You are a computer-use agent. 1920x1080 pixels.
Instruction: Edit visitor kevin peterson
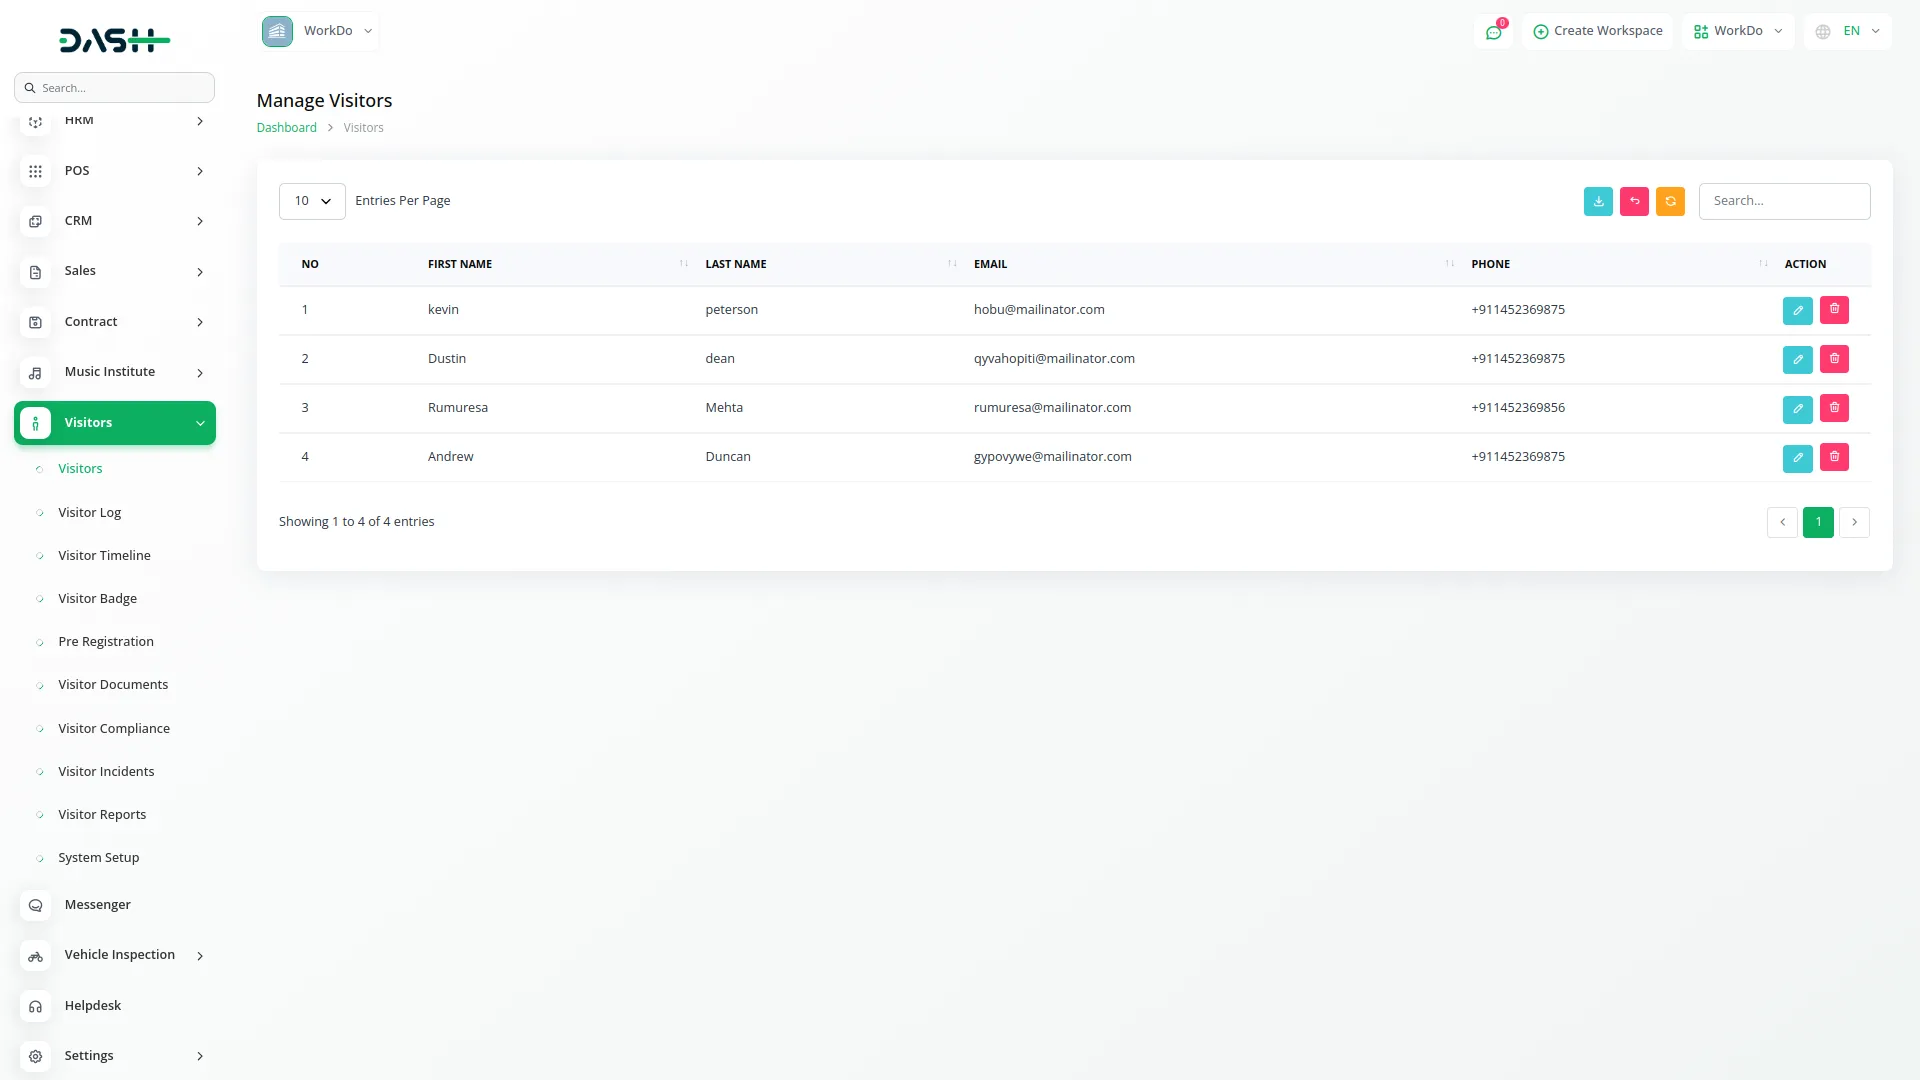(1797, 310)
